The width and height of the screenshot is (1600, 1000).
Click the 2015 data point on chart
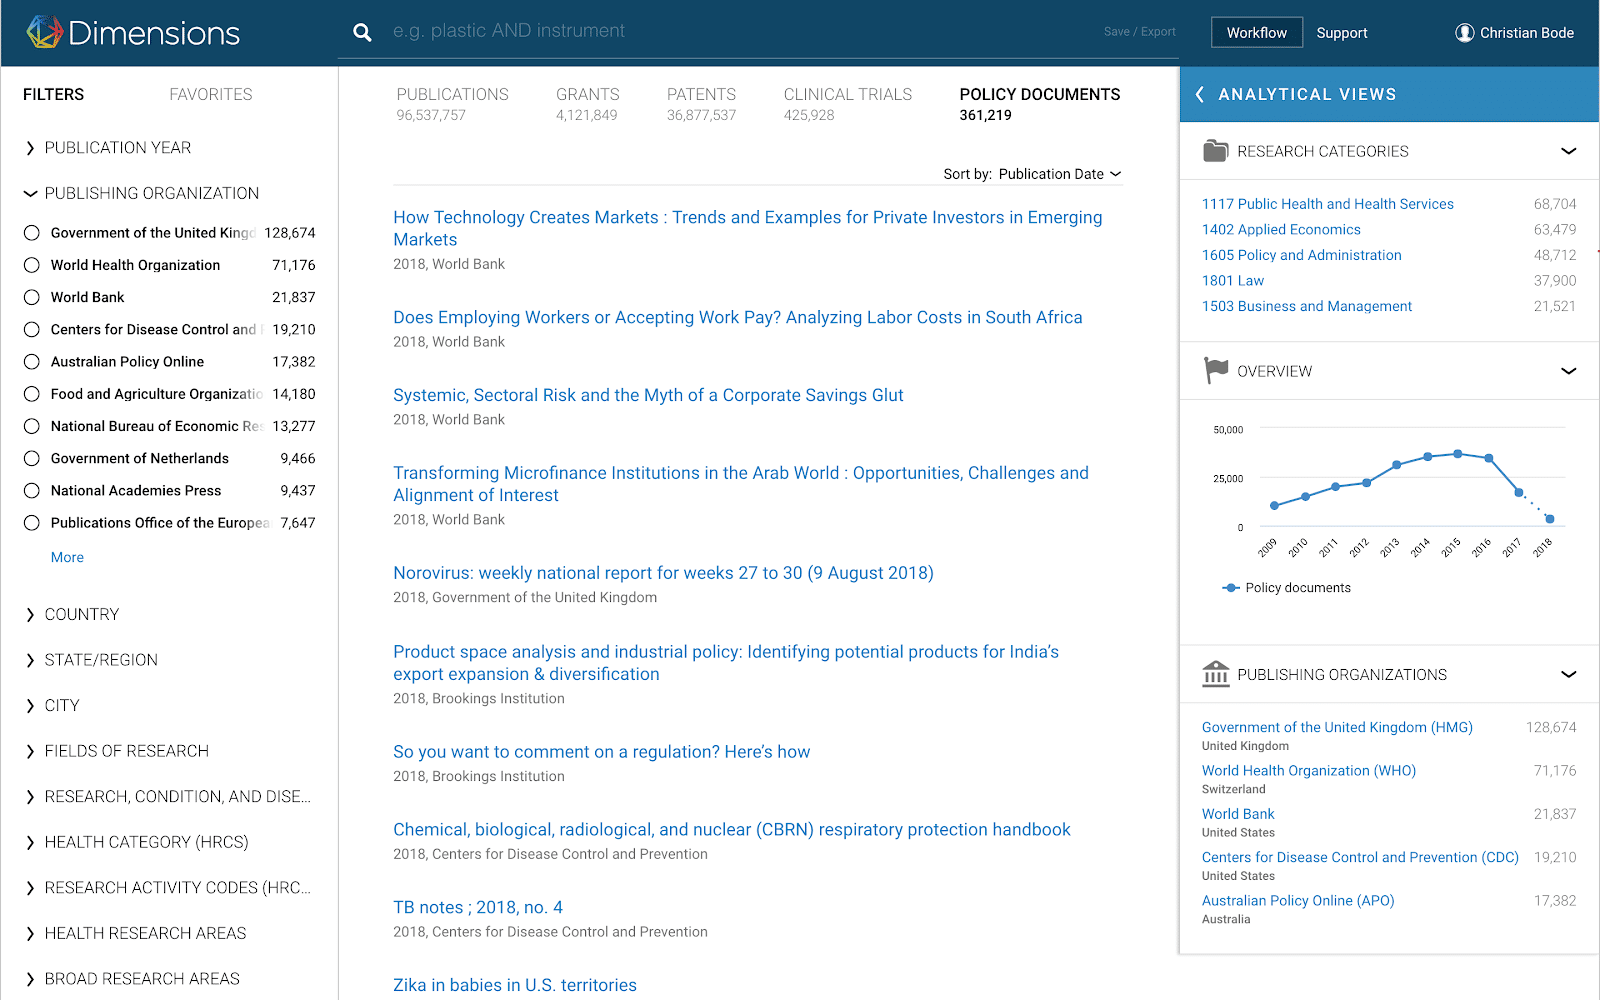(1458, 454)
